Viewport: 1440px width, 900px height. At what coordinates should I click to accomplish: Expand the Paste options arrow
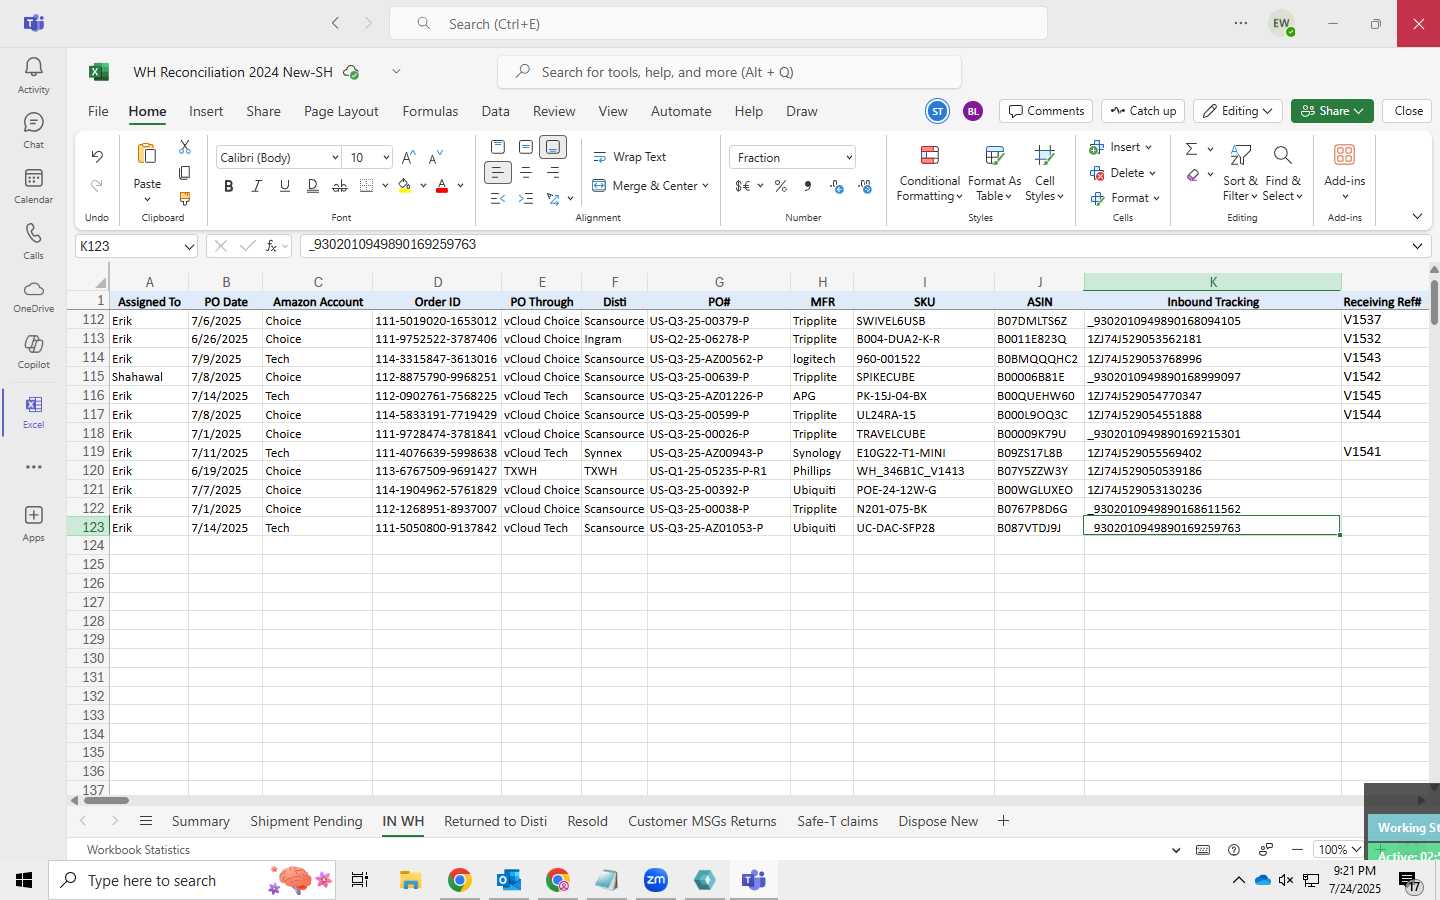(147, 199)
